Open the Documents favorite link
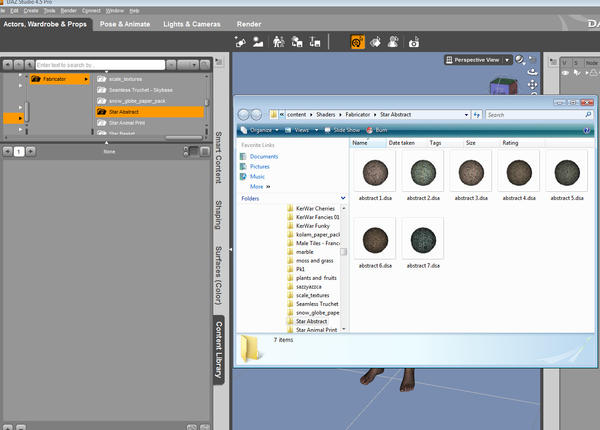This screenshot has width=600, height=430. tap(264, 156)
